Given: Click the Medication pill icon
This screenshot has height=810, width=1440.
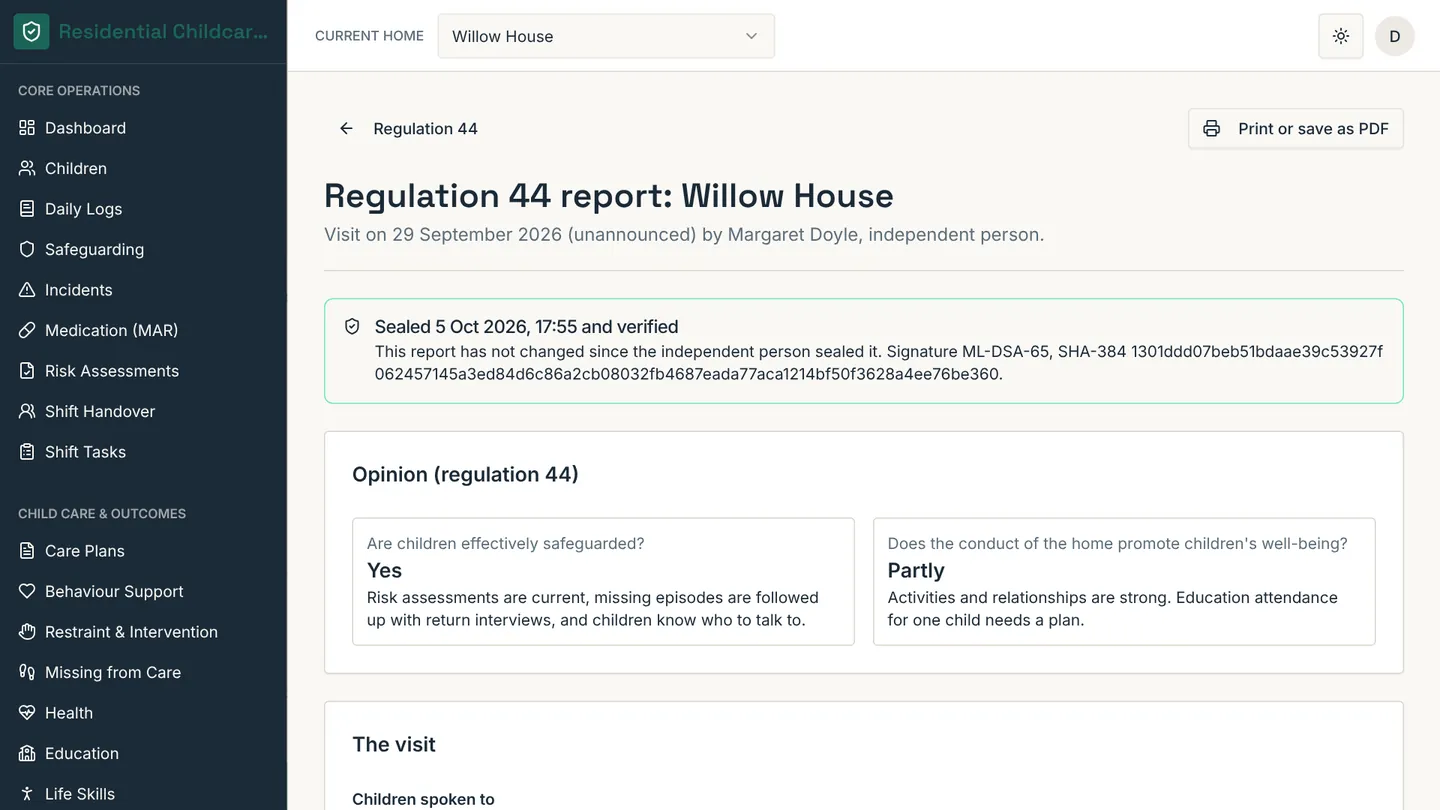Looking at the screenshot, I should [27, 330].
